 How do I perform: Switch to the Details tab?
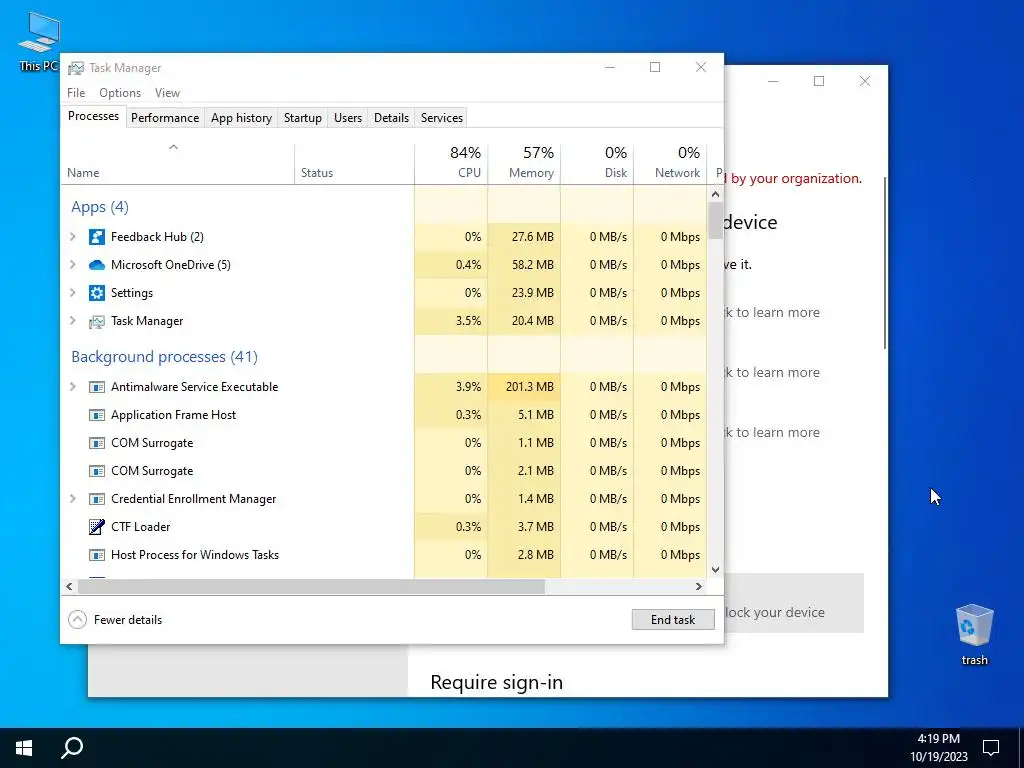pyautogui.click(x=391, y=118)
